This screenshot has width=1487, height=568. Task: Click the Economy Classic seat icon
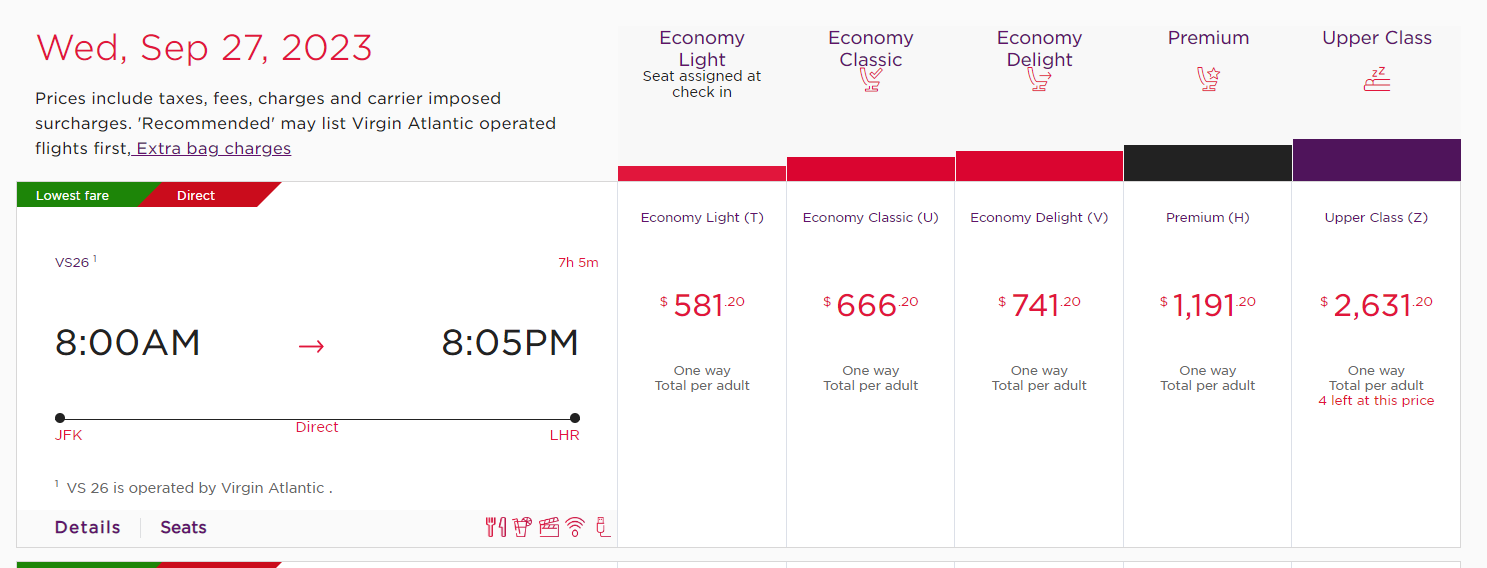pyautogui.click(x=871, y=79)
